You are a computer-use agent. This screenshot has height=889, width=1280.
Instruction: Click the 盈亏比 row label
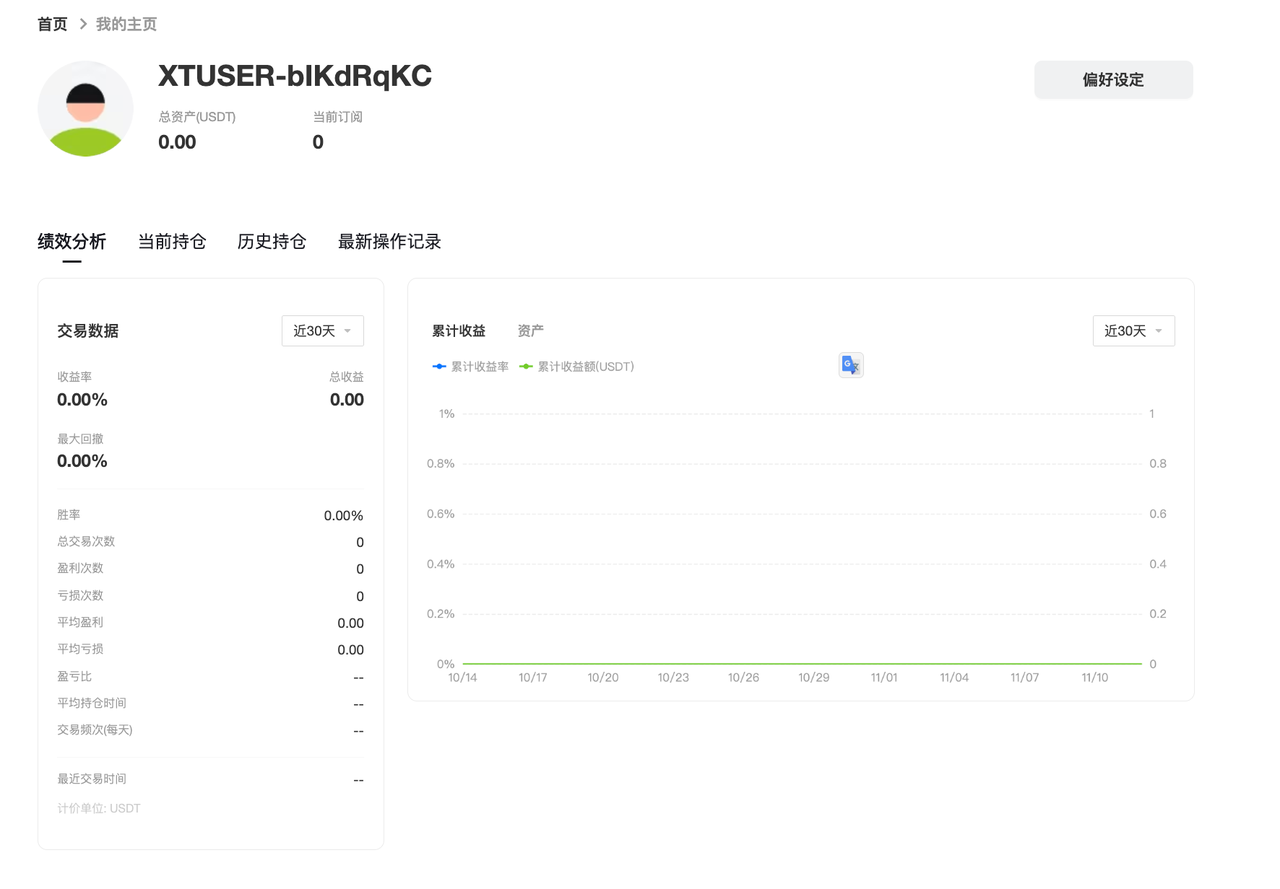pos(75,677)
